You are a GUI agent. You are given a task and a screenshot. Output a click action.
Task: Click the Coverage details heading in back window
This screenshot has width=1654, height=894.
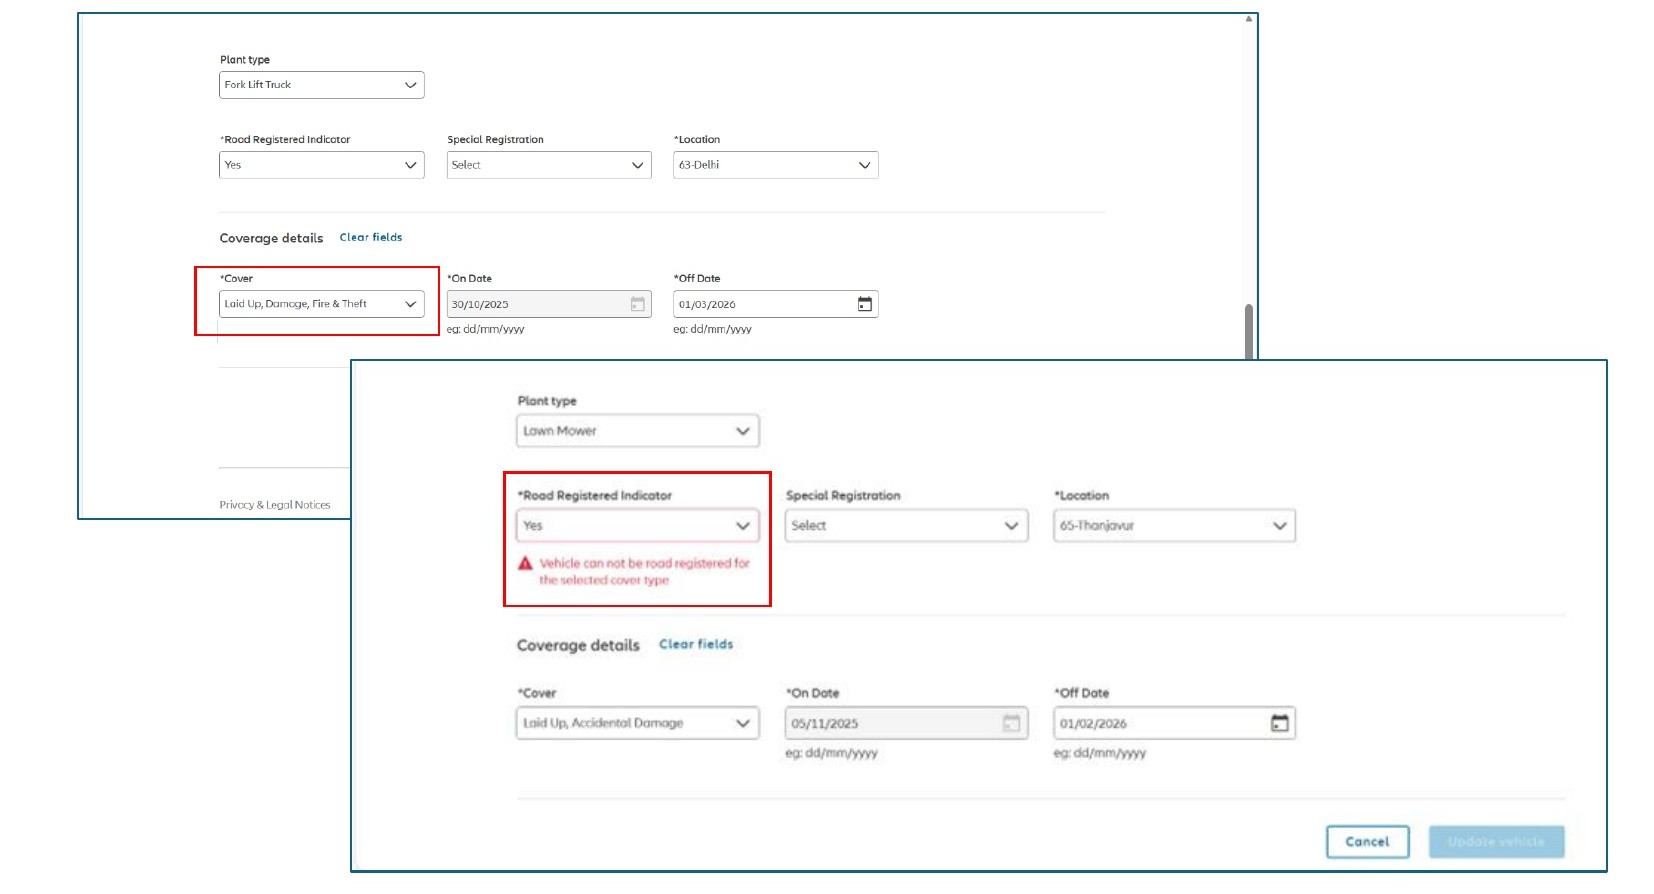coord(271,239)
